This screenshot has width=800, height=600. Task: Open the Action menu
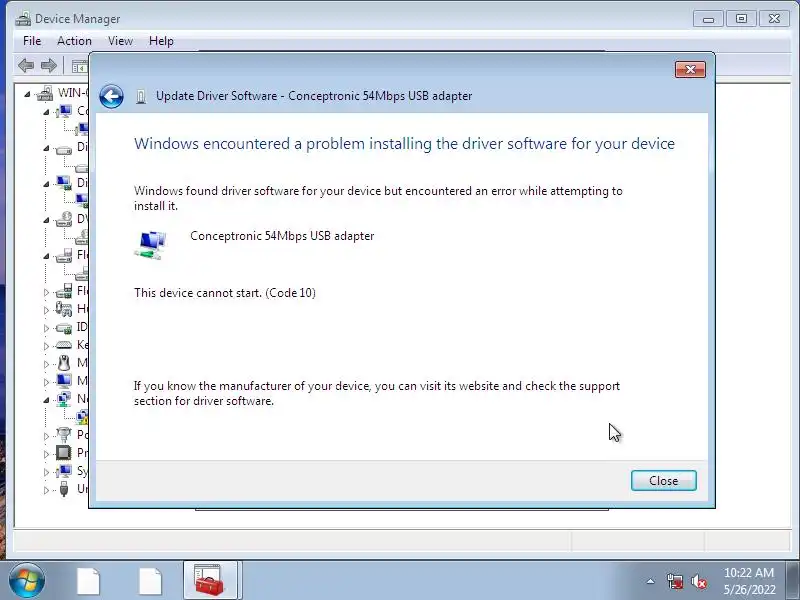coord(74,41)
